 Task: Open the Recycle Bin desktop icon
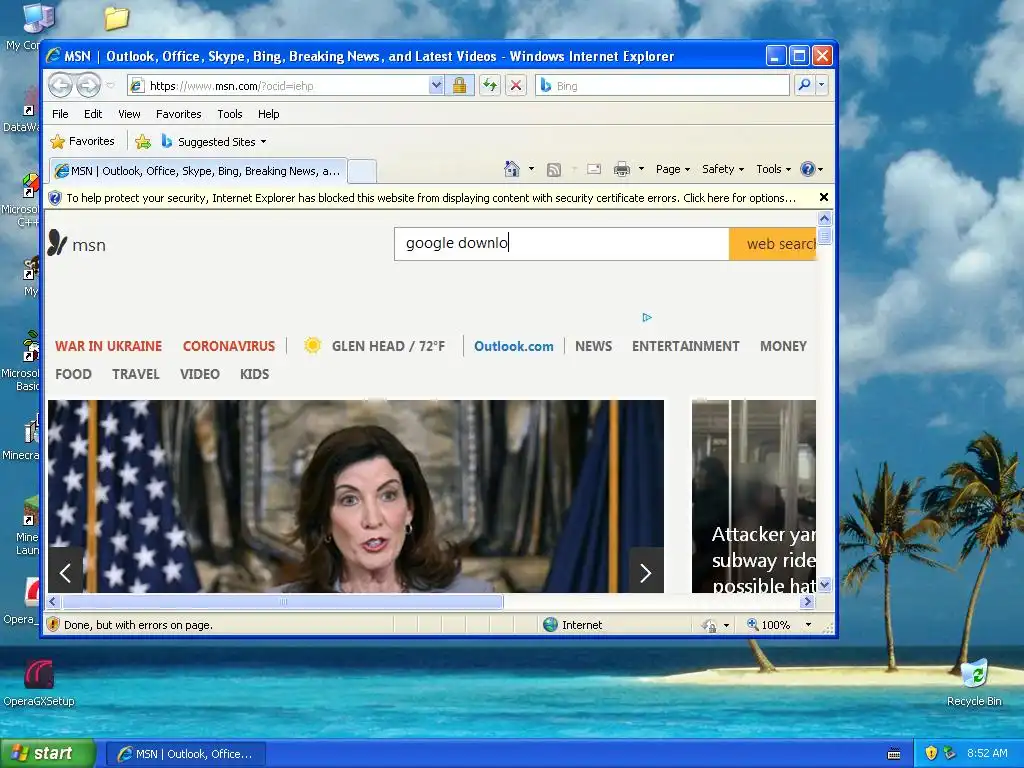974,682
